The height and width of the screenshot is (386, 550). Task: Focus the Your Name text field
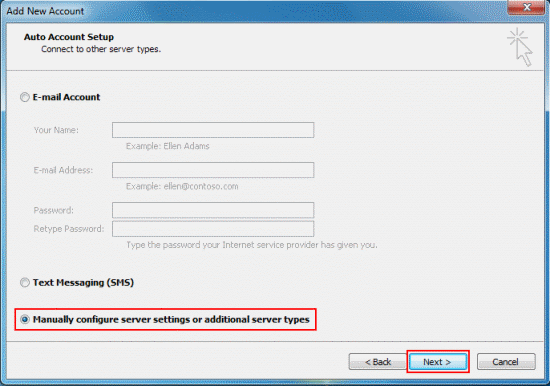coord(213,130)
